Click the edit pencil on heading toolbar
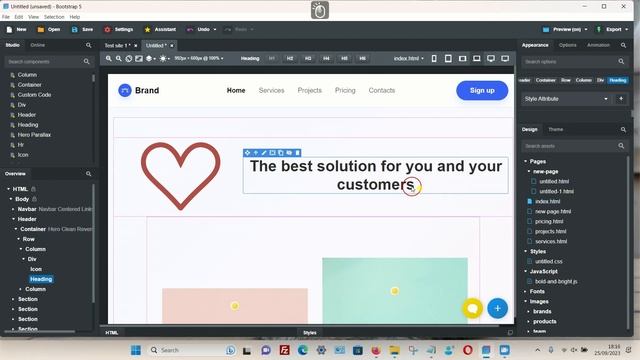The image size is (640, 360). [264, 153]
